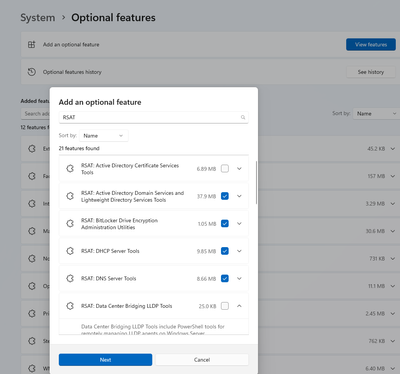Click the added features search box
The height and width of the screenshot is (374, 400).
coord(35,114)
